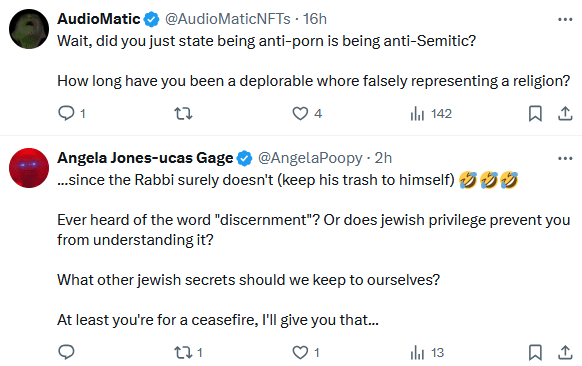
Task: Open AudioMatic's profile avatar
Action: pos(29,29)
